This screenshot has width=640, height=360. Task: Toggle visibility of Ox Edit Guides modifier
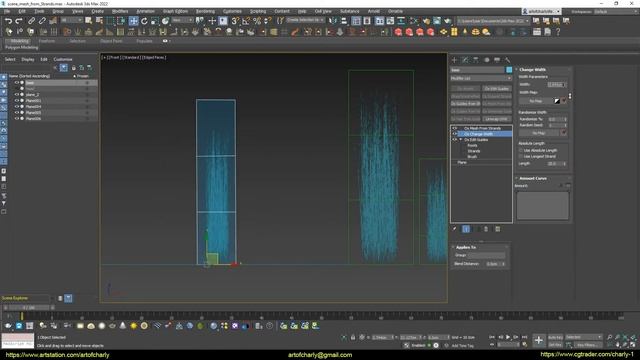pyautogui.click(x=454, y=140)
